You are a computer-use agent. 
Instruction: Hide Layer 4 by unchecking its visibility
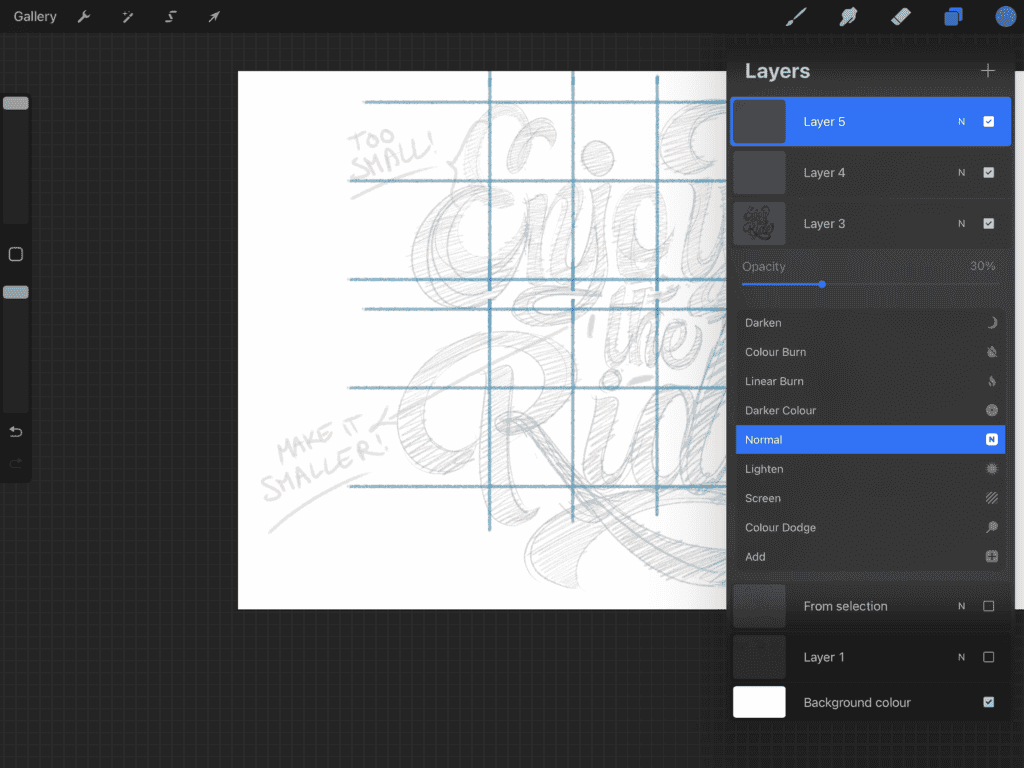pyautogui.click(x=988, y=172)
